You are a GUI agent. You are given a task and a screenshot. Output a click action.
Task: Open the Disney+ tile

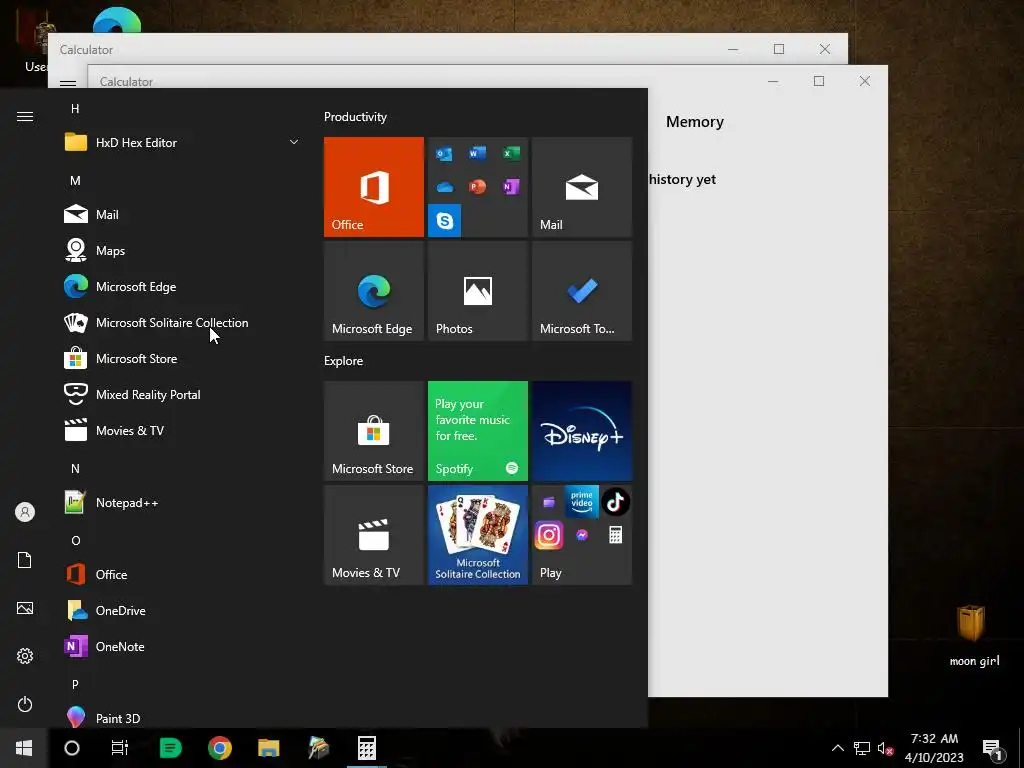click(582, 431)
